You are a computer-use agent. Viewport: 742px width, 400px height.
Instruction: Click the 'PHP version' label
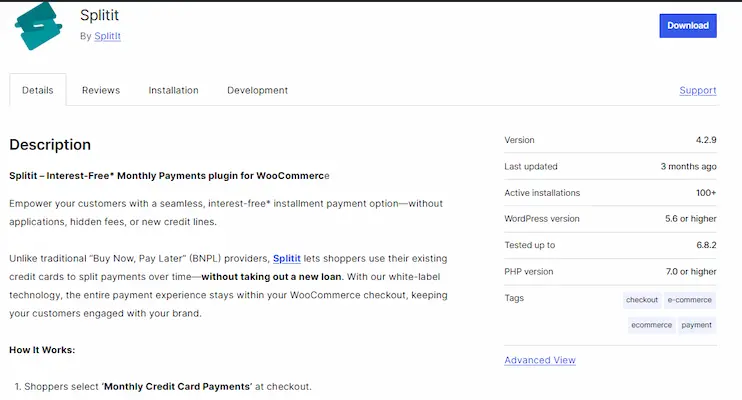[529, 272]
